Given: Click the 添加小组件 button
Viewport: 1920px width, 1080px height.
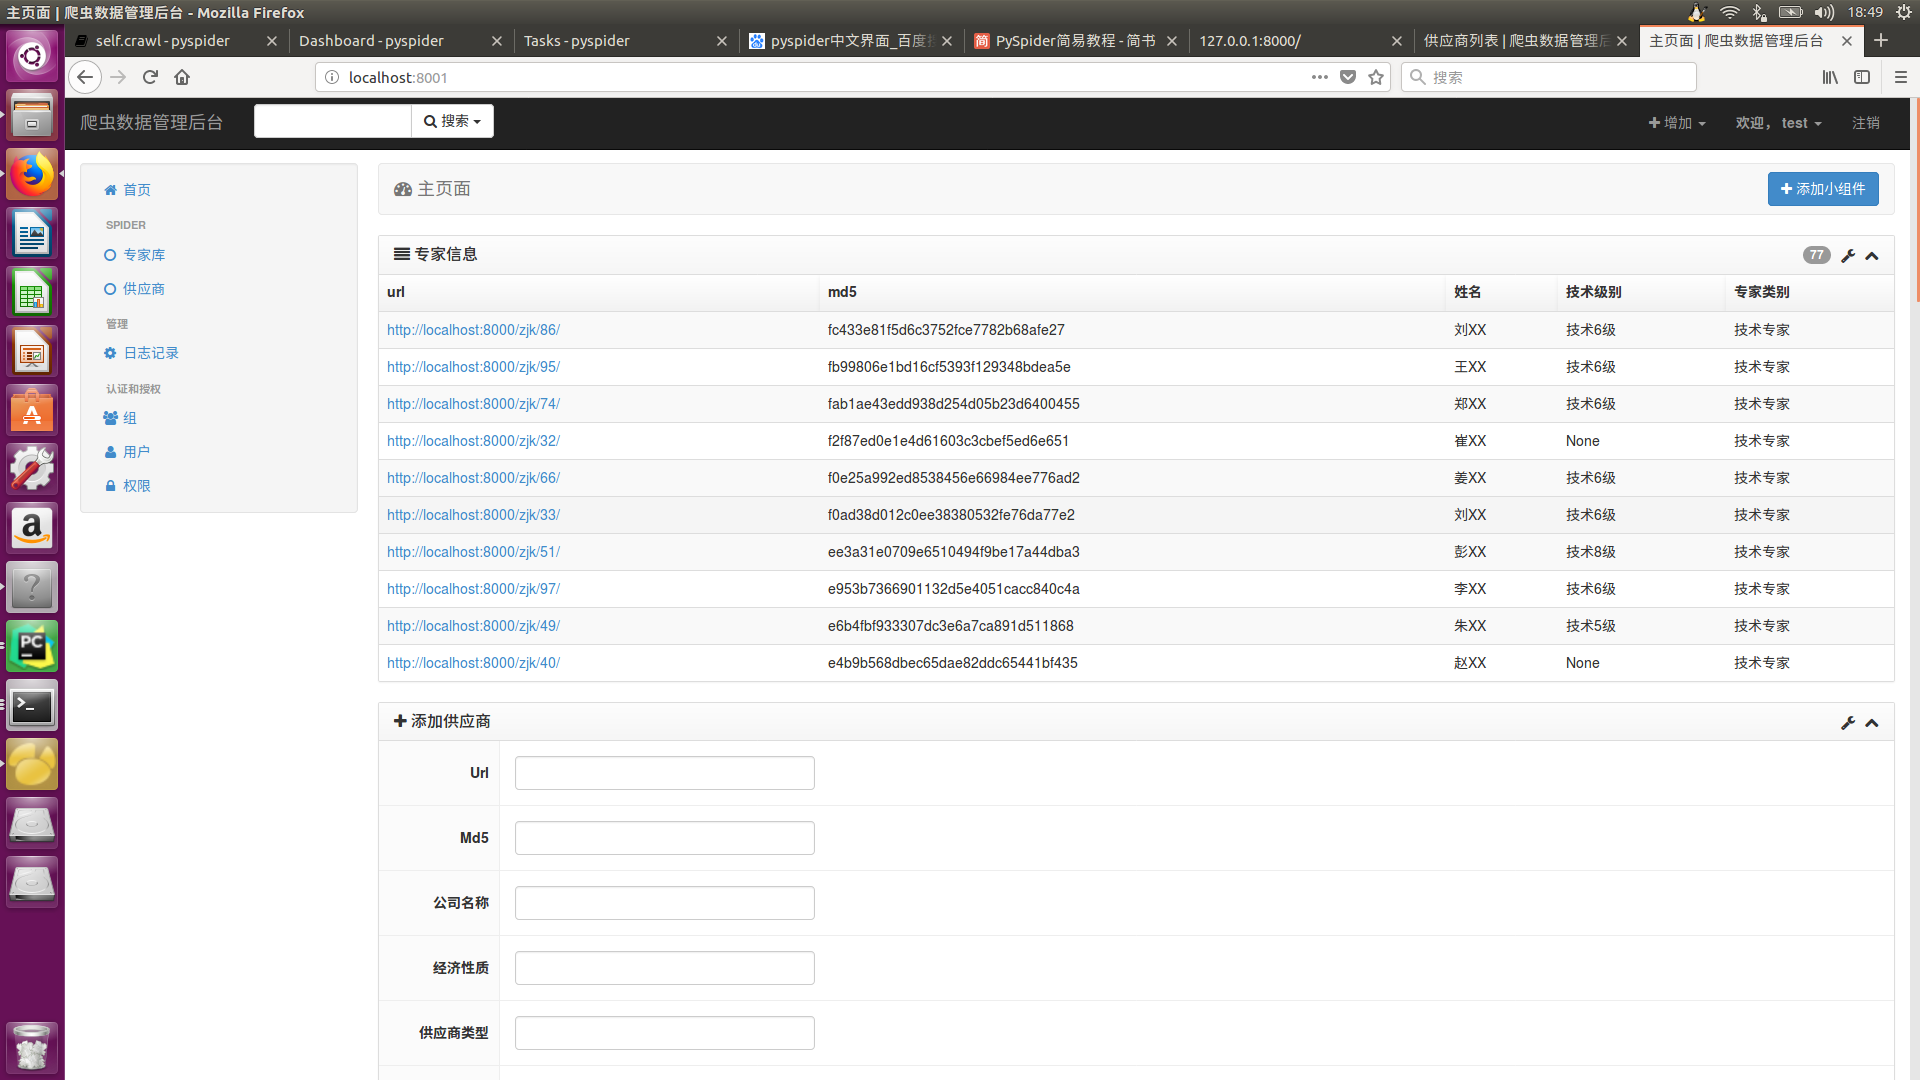Looking at the screenshot, I should pyautogui.click(x=1822, y=189).
